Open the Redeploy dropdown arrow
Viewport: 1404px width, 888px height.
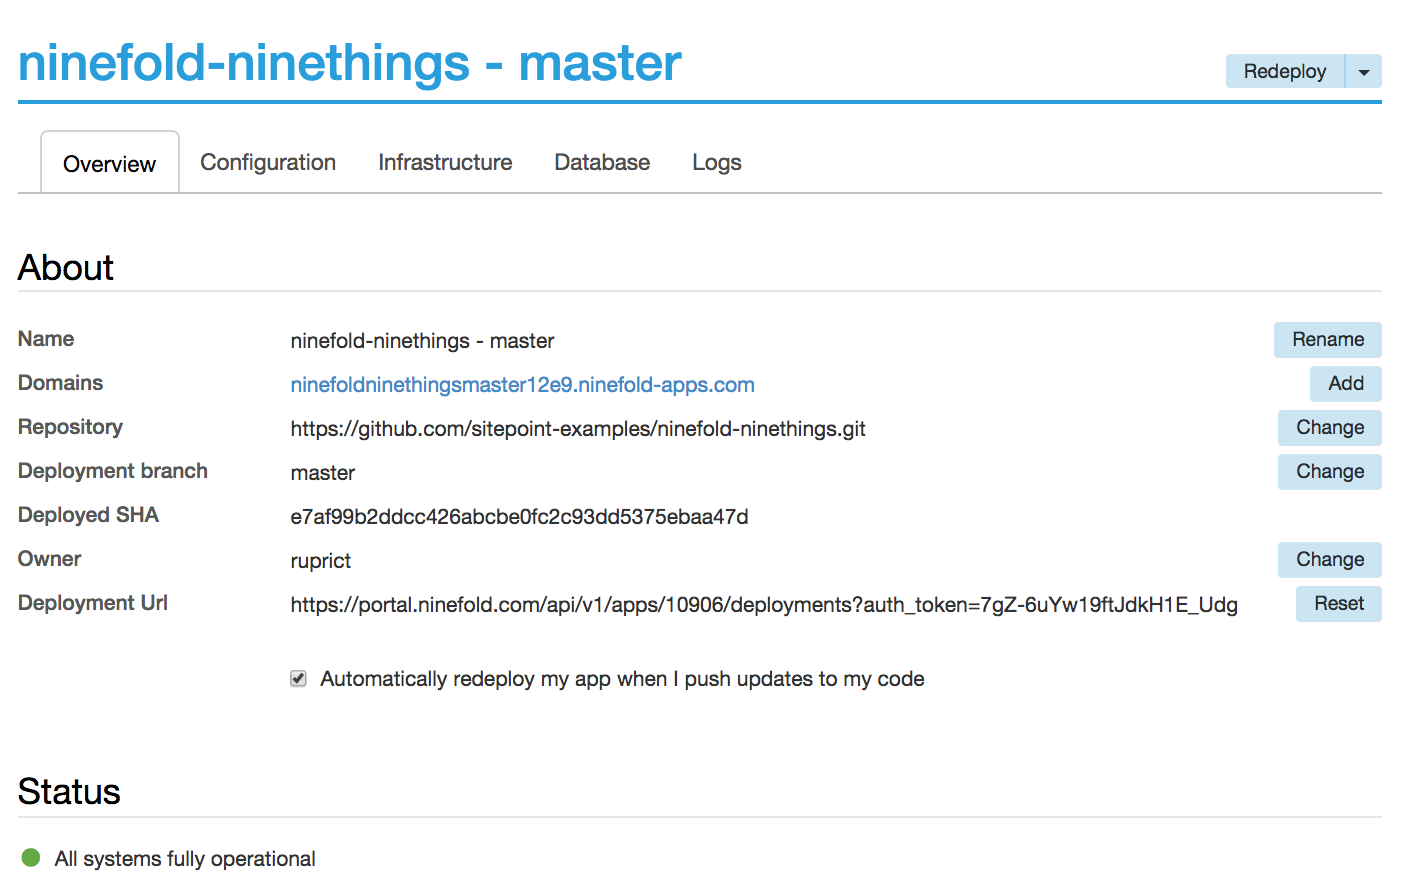click(x=1365, y=71)
